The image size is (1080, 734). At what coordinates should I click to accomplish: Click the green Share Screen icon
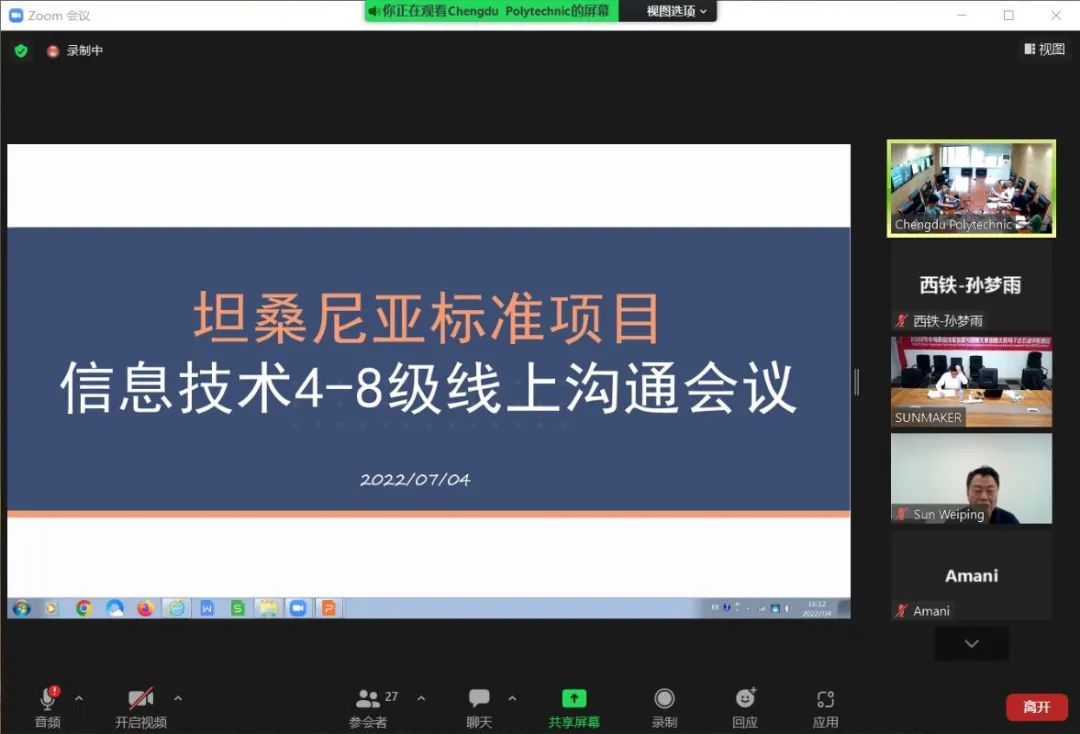pos(574,699)
